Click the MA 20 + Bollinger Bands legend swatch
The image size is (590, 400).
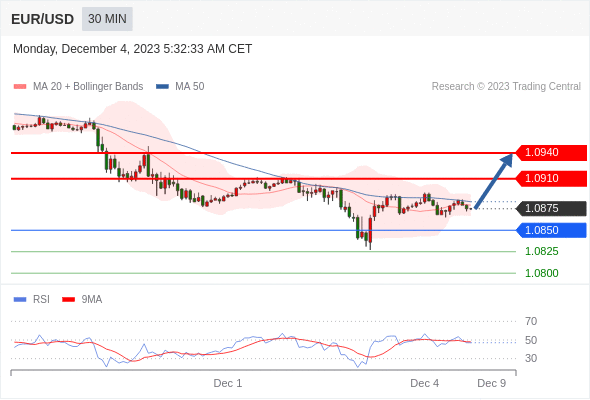click(x=20, y=87)
